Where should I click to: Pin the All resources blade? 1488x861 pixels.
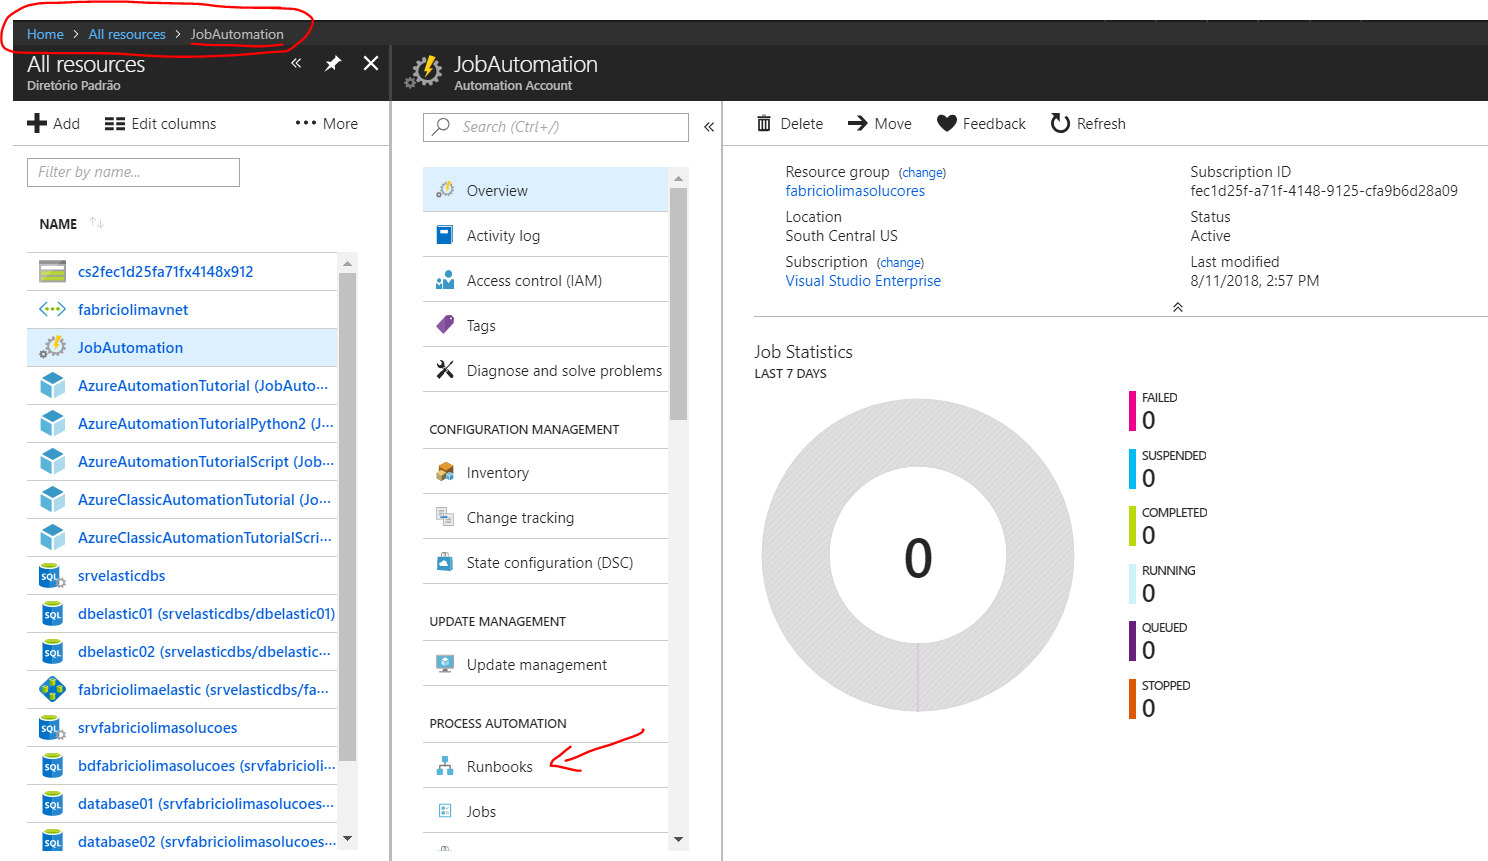[333, 64]
